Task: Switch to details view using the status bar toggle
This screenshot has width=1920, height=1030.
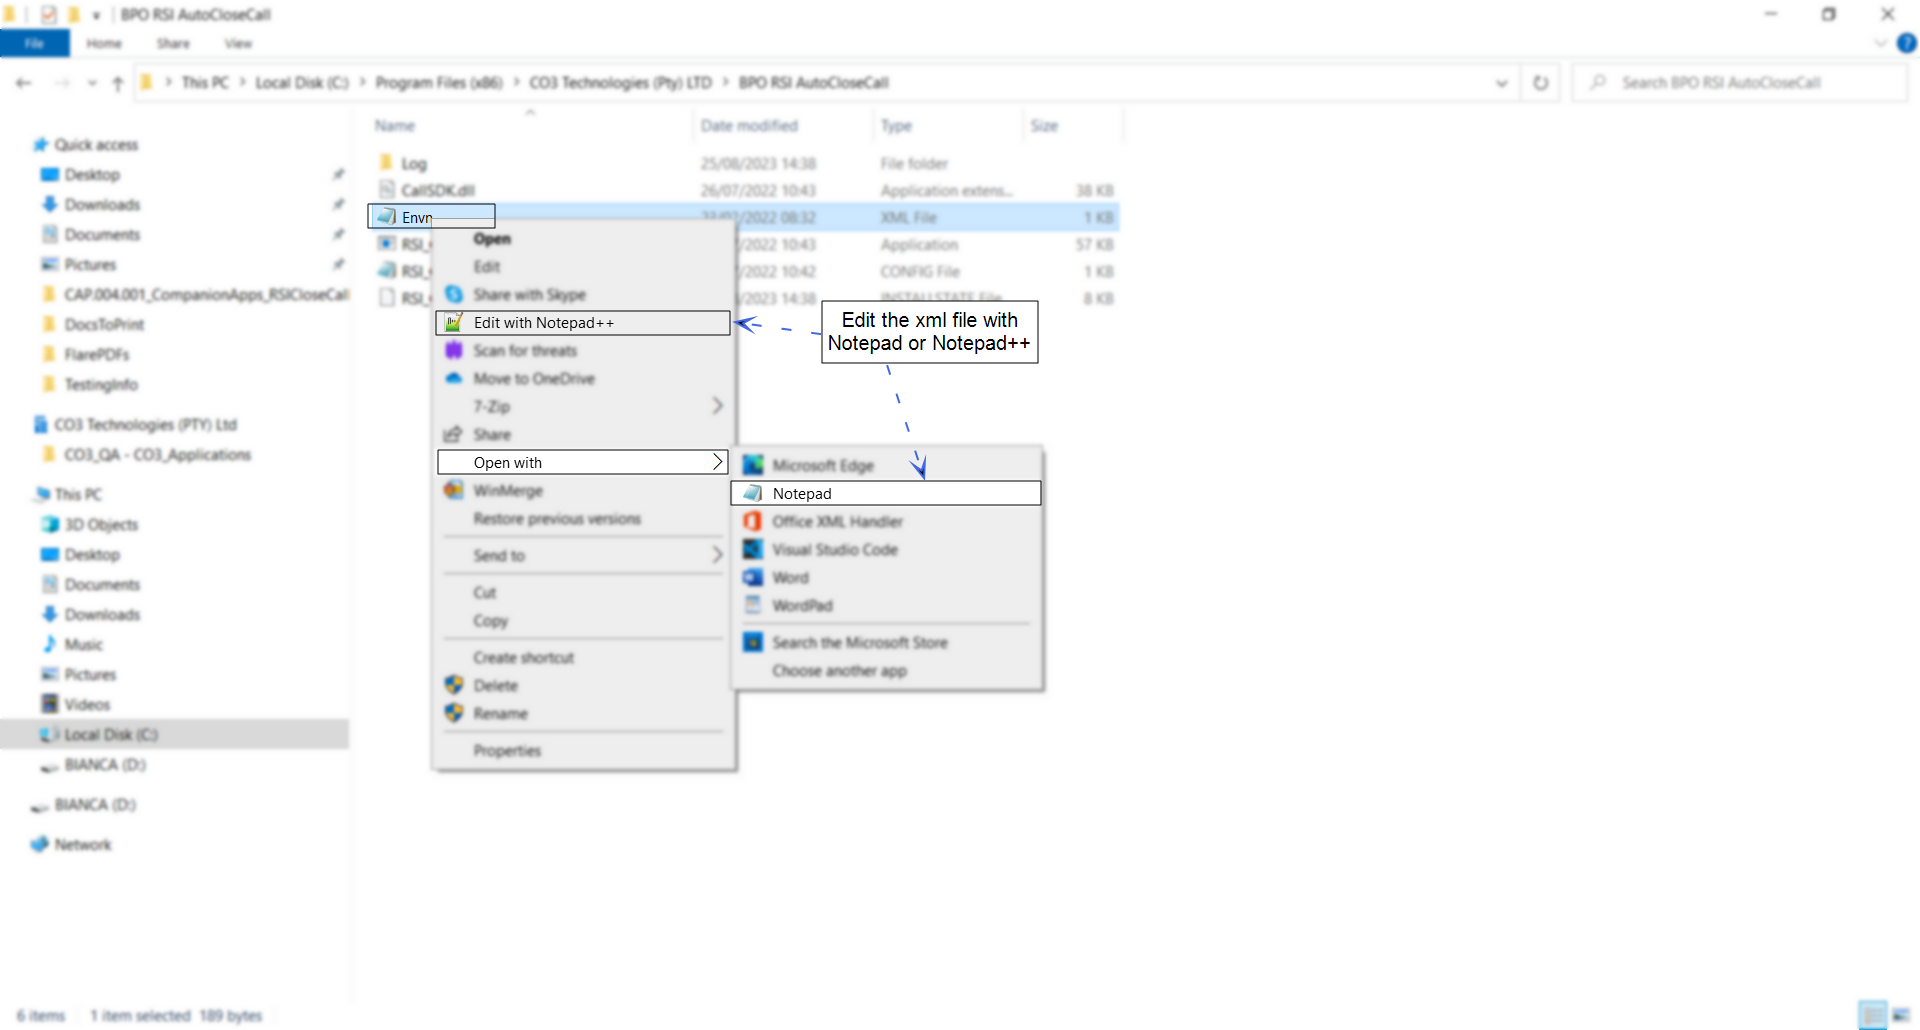Action: click(x=1872, y=1015)
